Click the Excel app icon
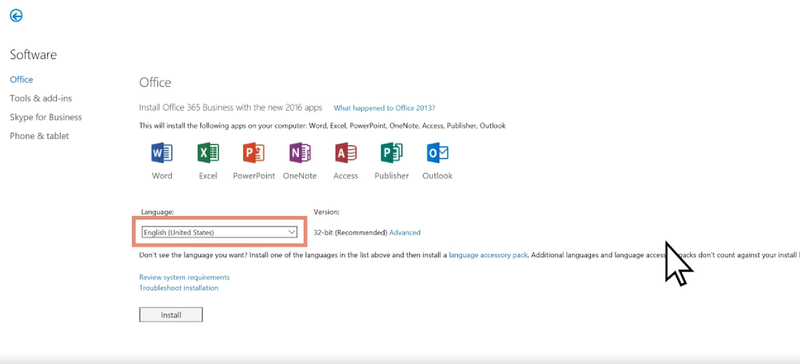The height and width of the screenshot is (364, 800). tap(208, 153)
